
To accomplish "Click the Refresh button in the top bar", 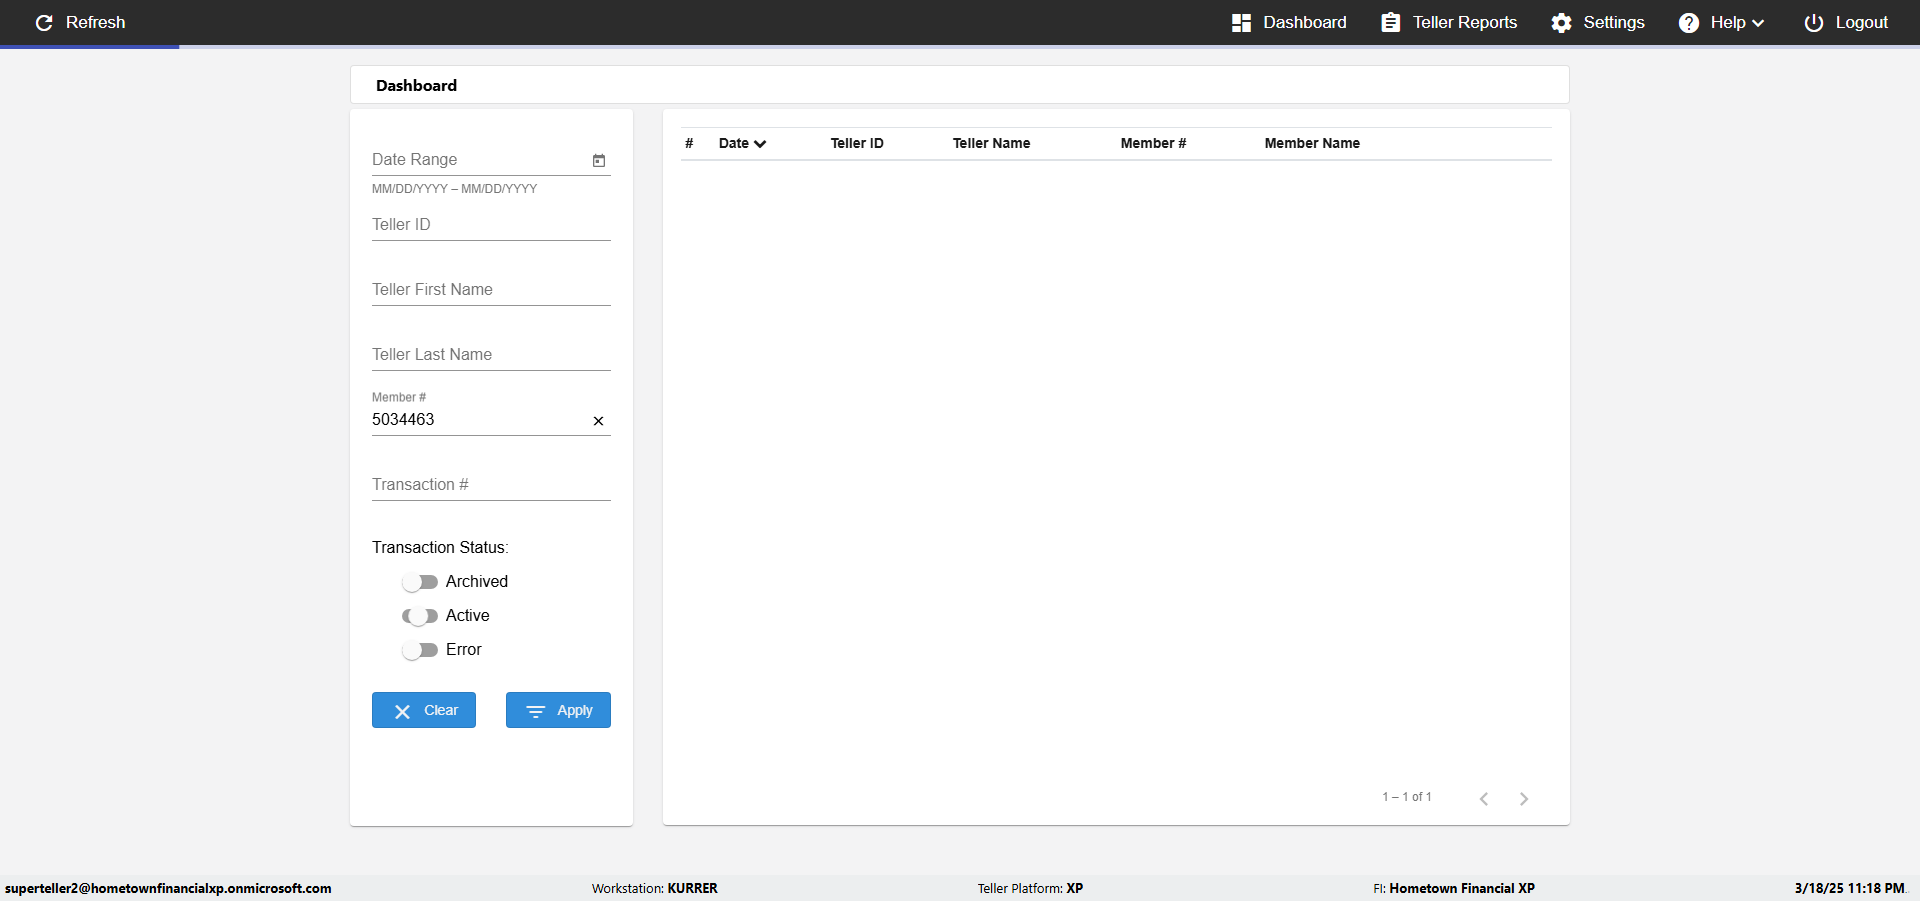I will point(80,22).
